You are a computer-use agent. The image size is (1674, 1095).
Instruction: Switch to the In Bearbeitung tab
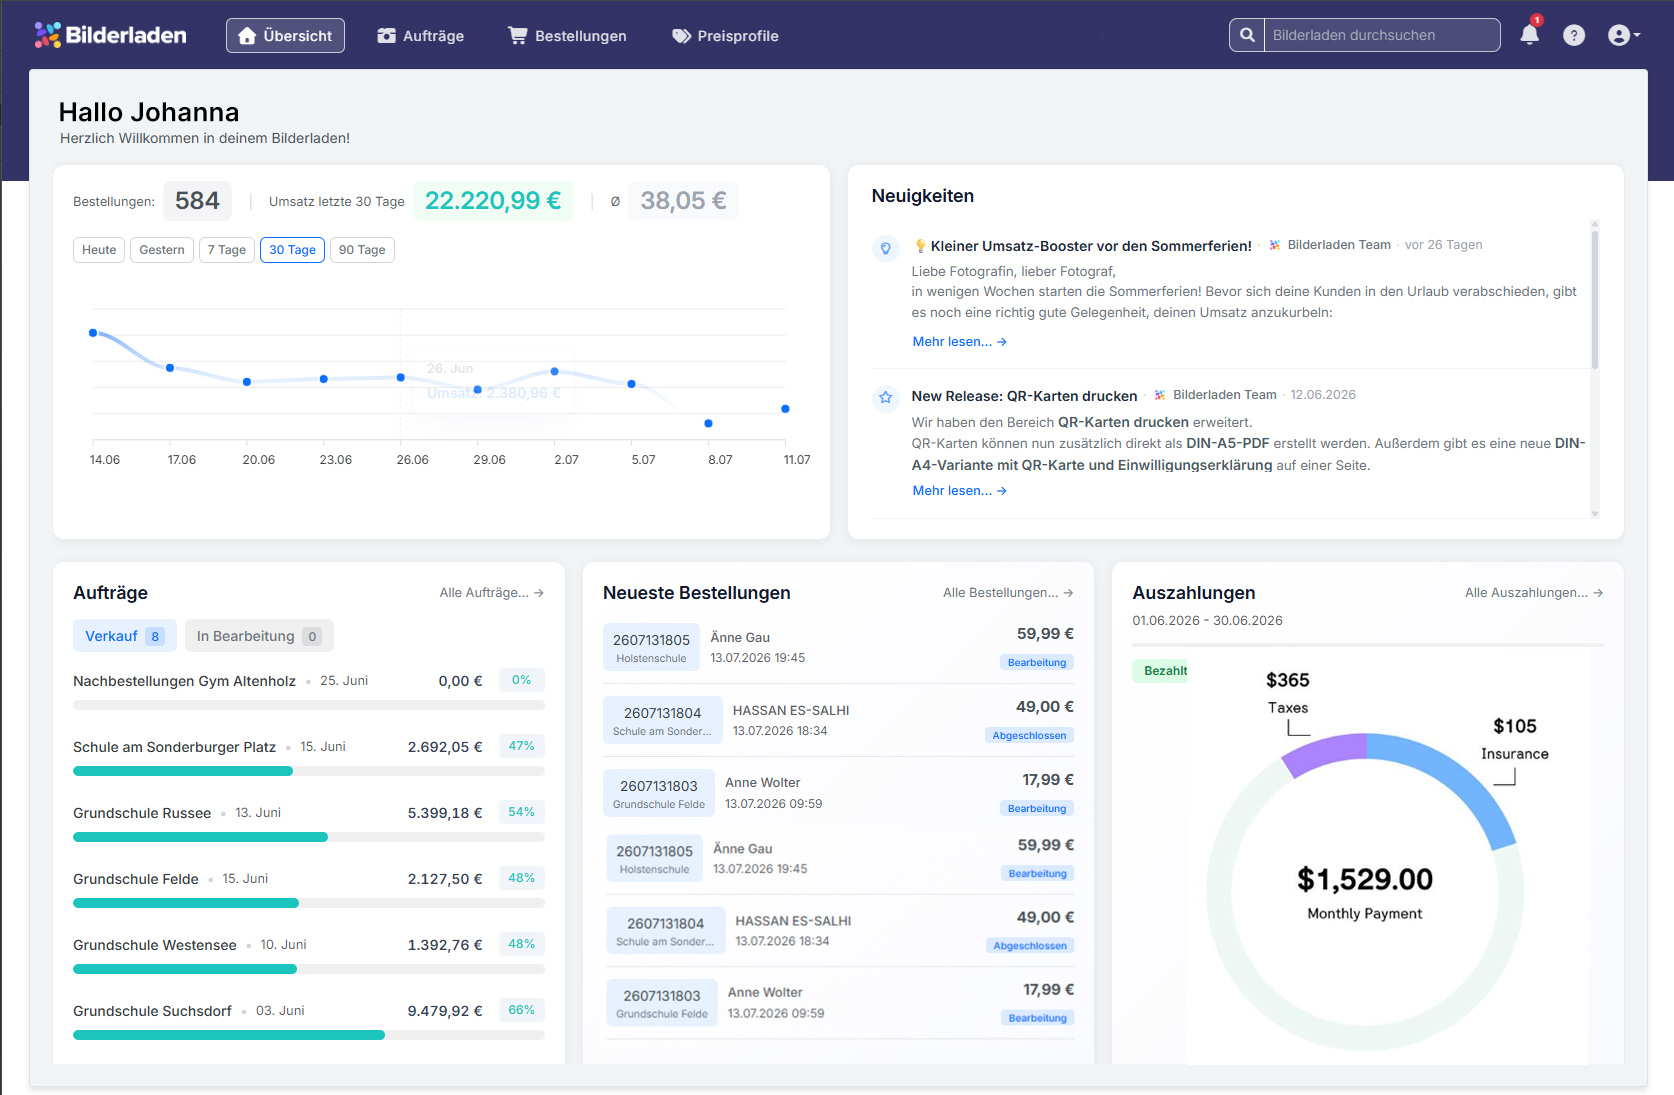(x=259, y=636)
